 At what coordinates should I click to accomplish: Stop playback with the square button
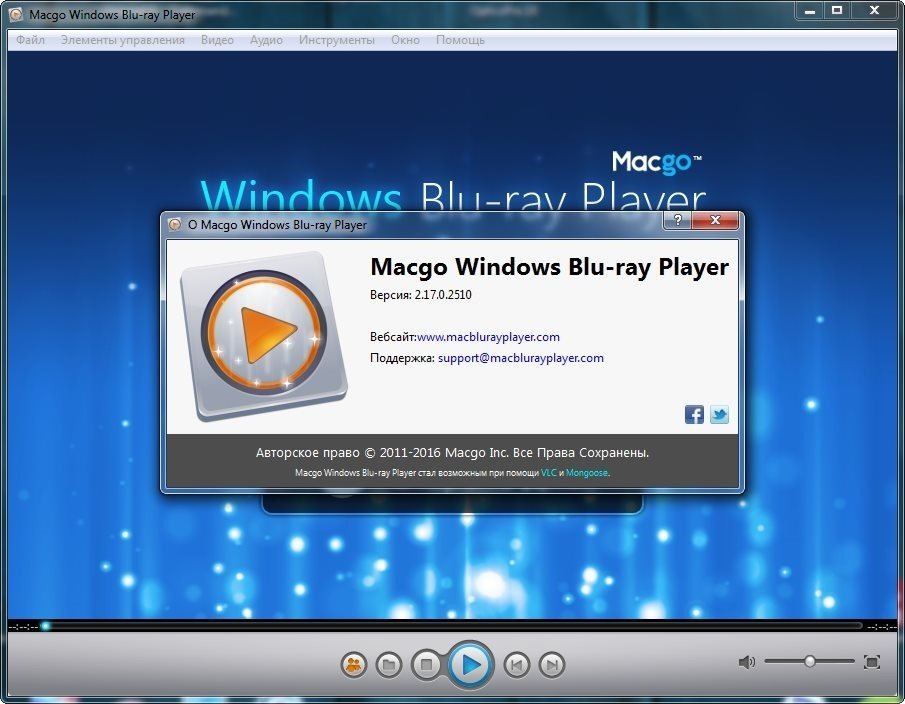[x=427, y=665]
